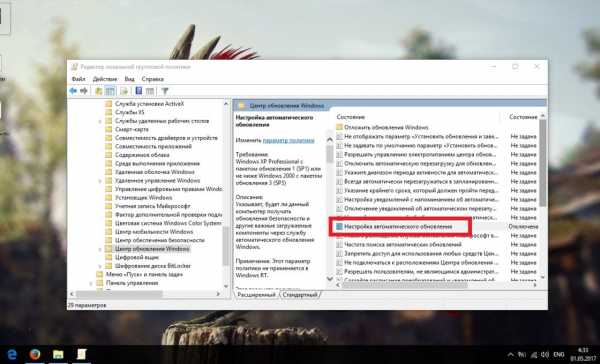Click the blue help book toolbar icon
This screenshot has height=364, width=600.
point(139,91)
